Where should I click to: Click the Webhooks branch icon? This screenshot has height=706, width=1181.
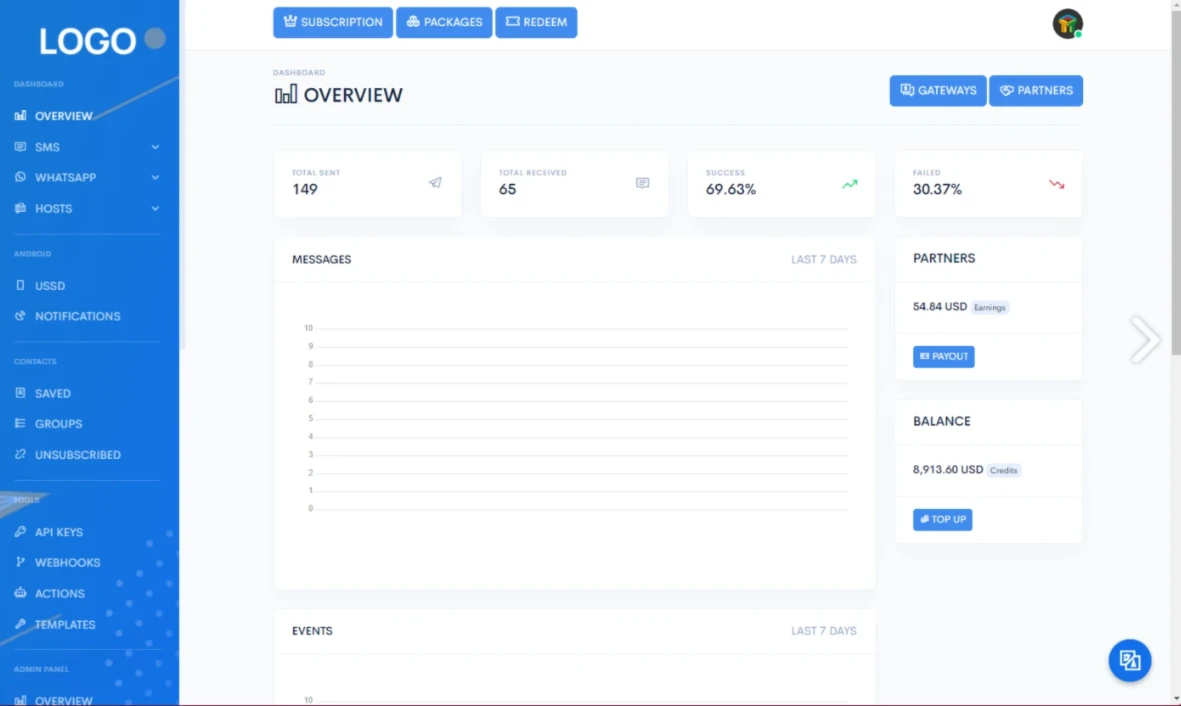point(20,562)
